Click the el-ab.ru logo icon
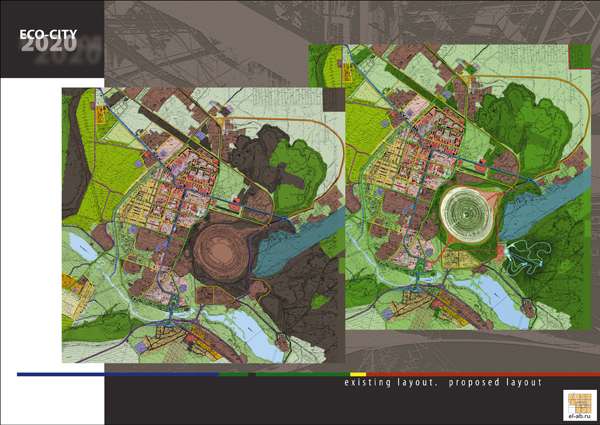Image resolution: width=600 pixels, height=425 pixels. [x=580, y=402]
